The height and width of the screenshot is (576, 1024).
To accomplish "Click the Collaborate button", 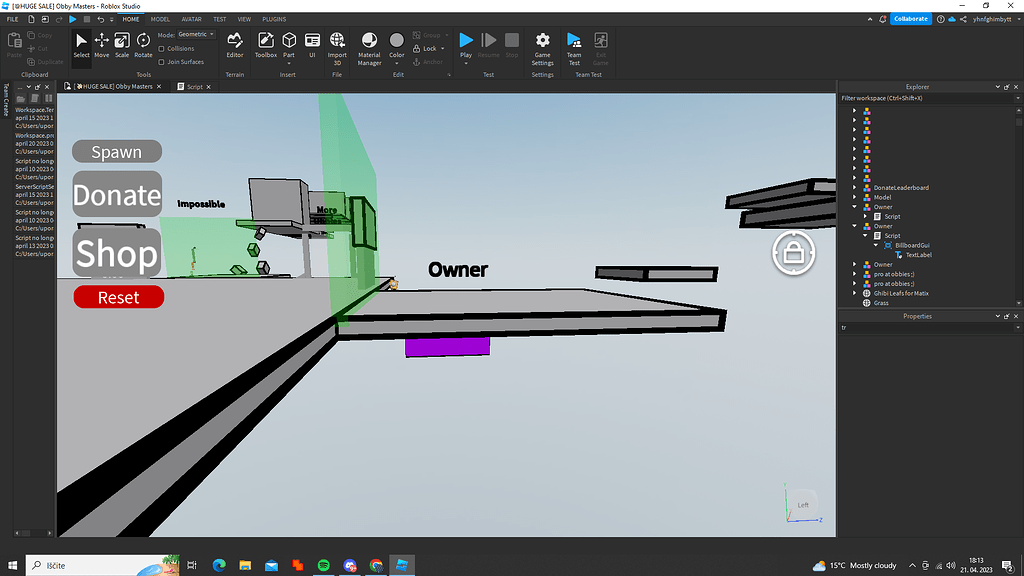I will pyautogui.click(x=909, y=18).
